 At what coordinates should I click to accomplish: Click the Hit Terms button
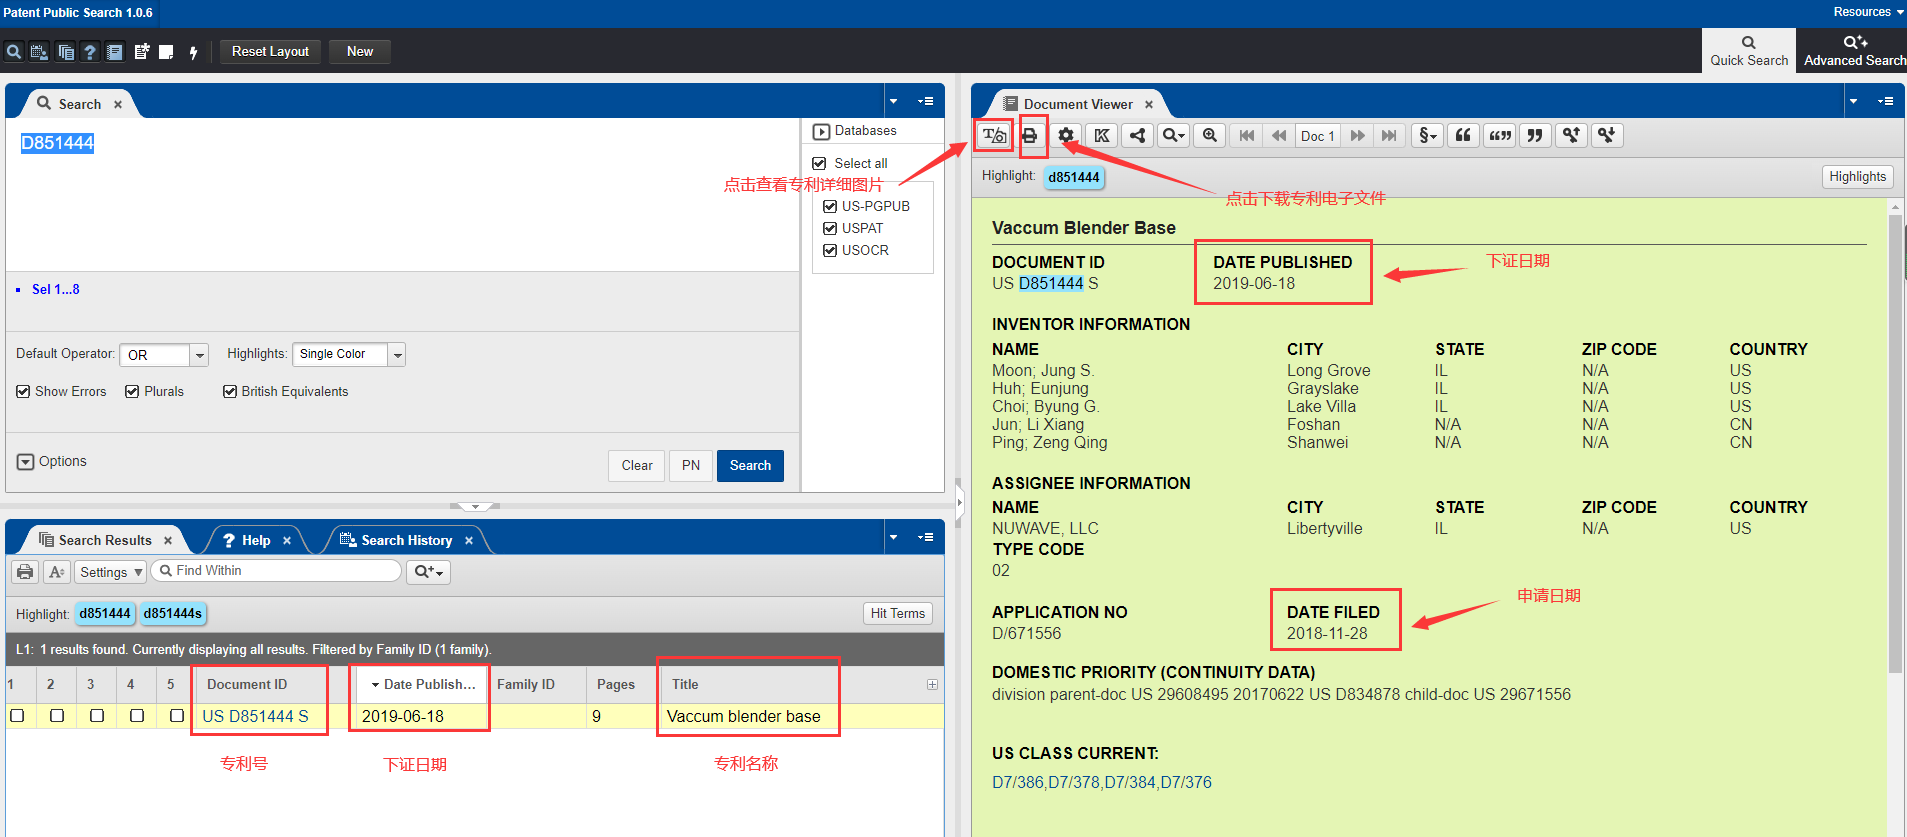[x=898, y=614]
